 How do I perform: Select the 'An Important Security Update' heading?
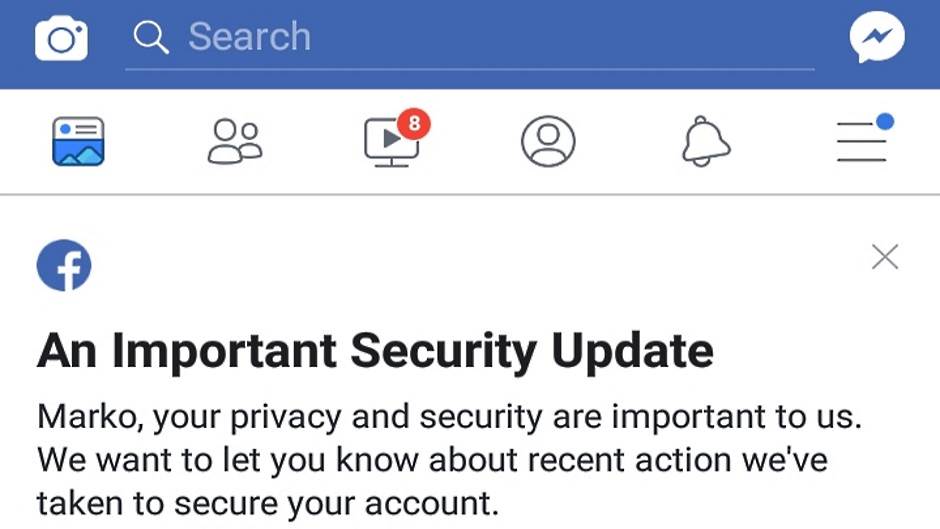pyautogui.click(x=375, y=351)
